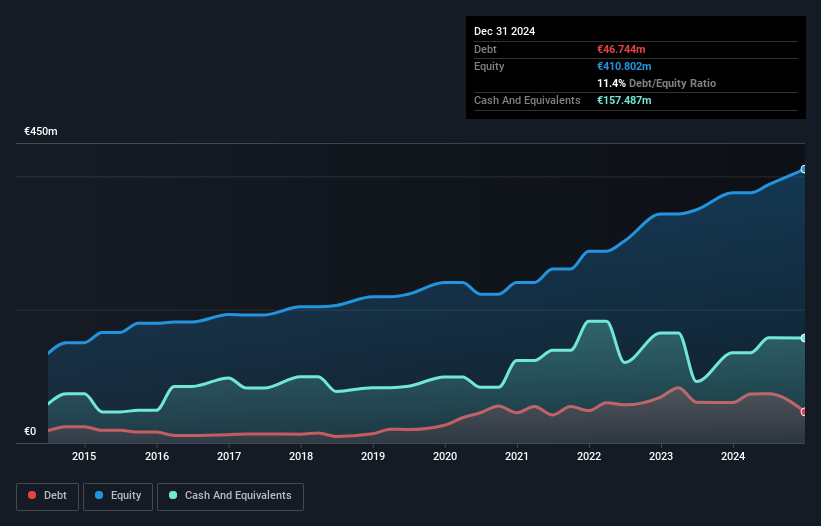Click the 2024 label on the x-axis
This screenshot has height=526, width=821.
[733, 457]
